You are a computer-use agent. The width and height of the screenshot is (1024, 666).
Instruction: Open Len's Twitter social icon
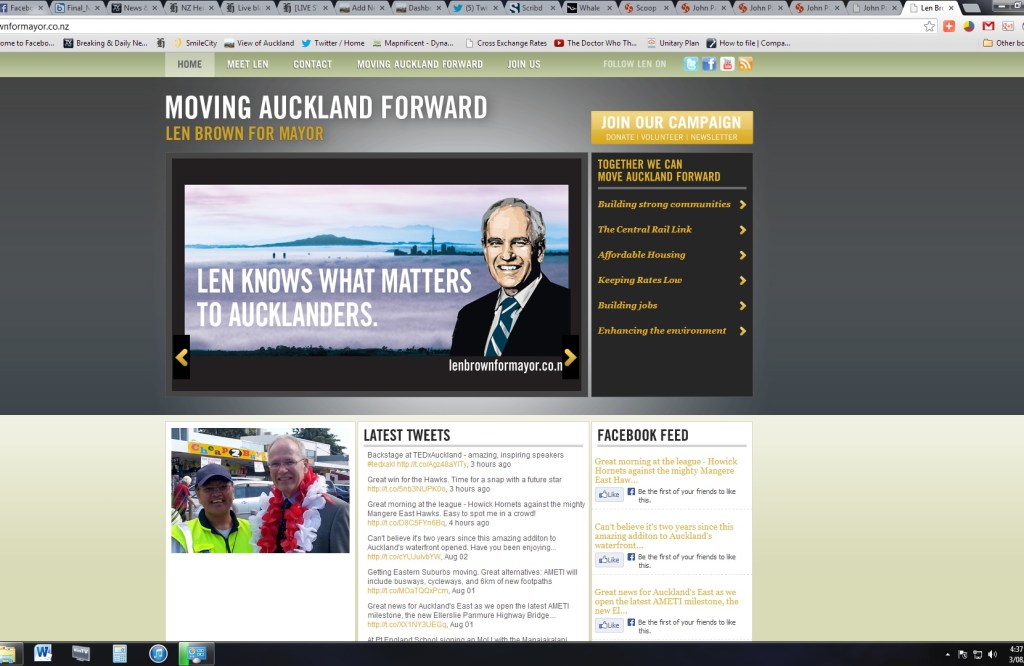click(690, 64)
